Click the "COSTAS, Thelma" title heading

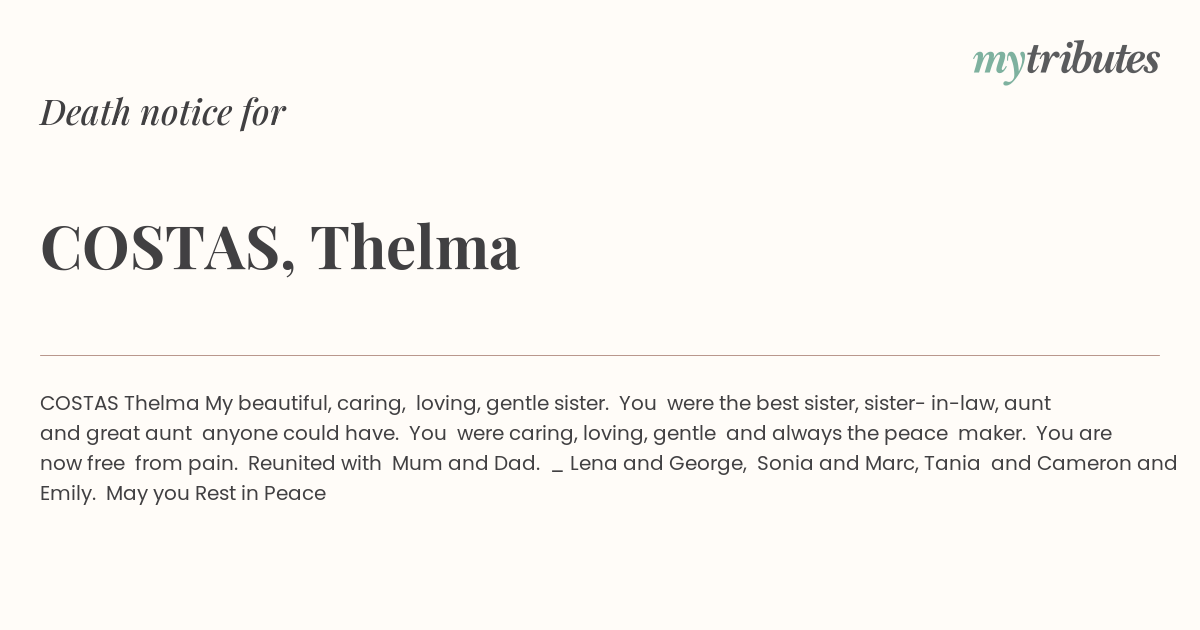(x=280, y=247)
